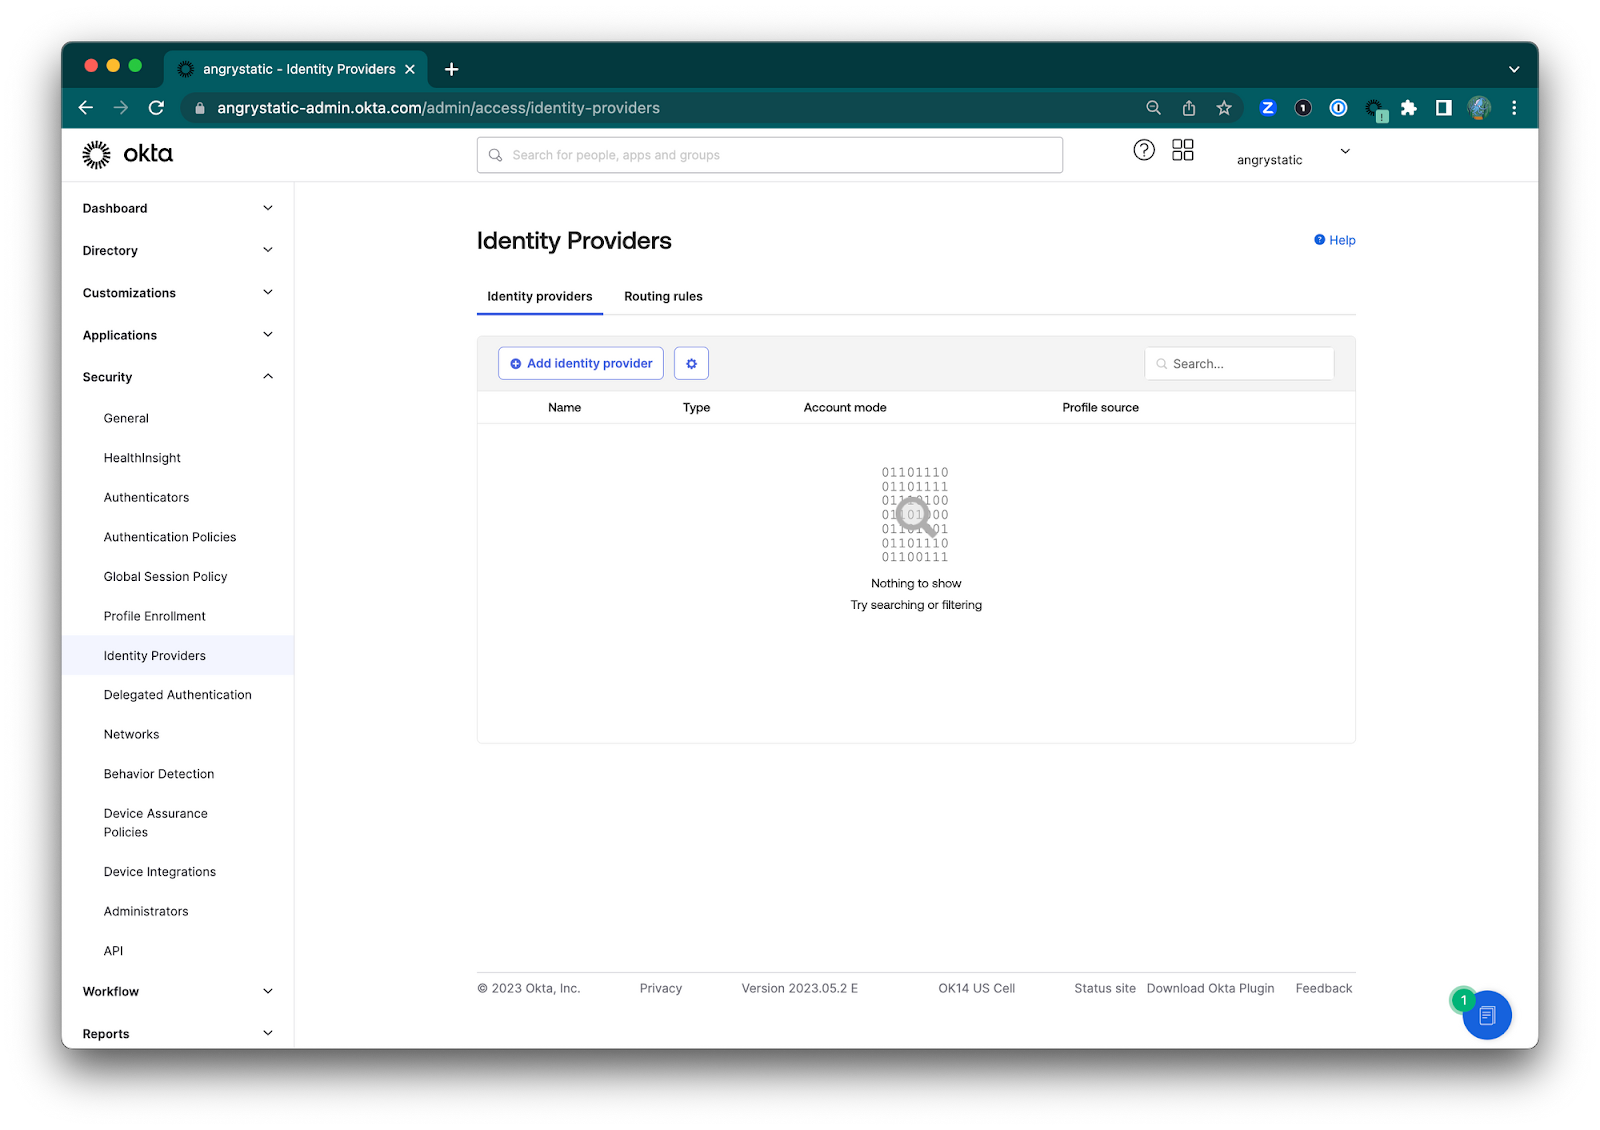The width and height of the screenshot is (1600, 1130).
Task: Open the Okta admin apps grid icon
Action: click(1182, 150)
